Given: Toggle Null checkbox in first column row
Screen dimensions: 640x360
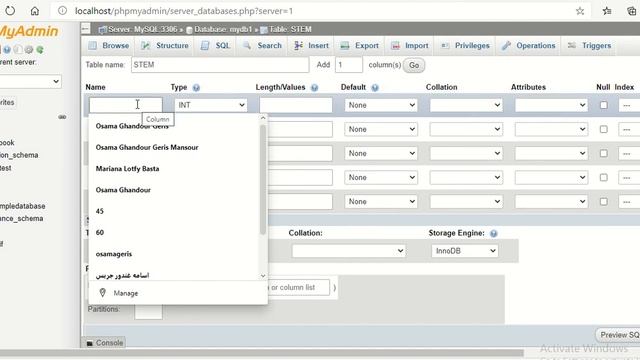Looking at the screenshot, I should [x=603, y=105].
